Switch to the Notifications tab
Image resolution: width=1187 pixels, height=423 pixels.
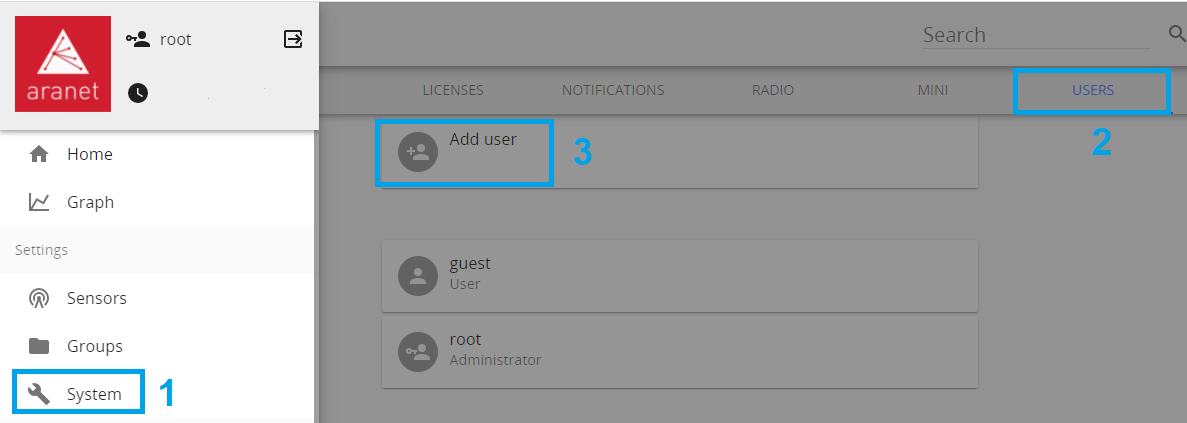(x=613, y=90)
